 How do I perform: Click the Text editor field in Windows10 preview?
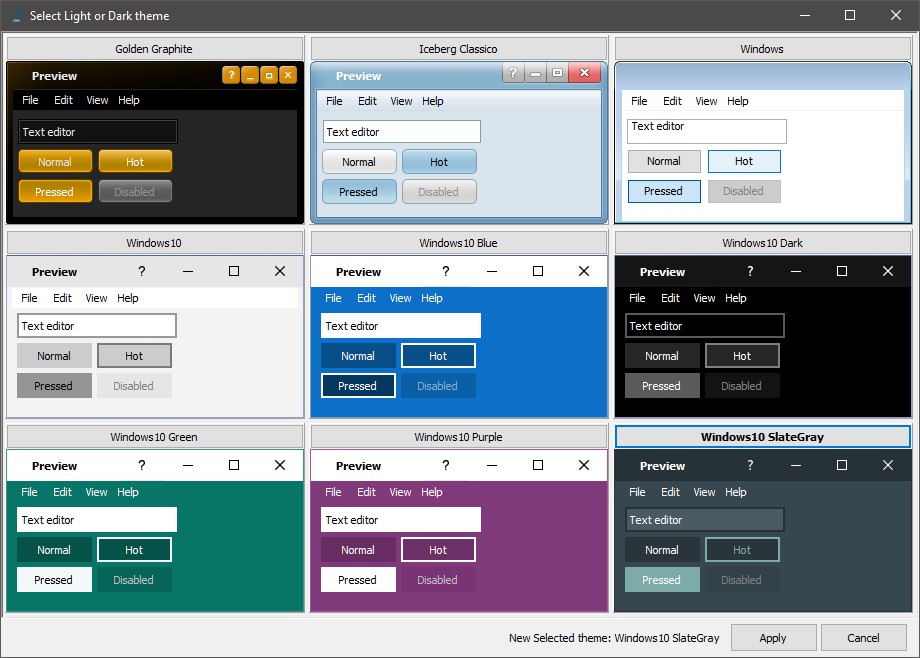point(97,326)
